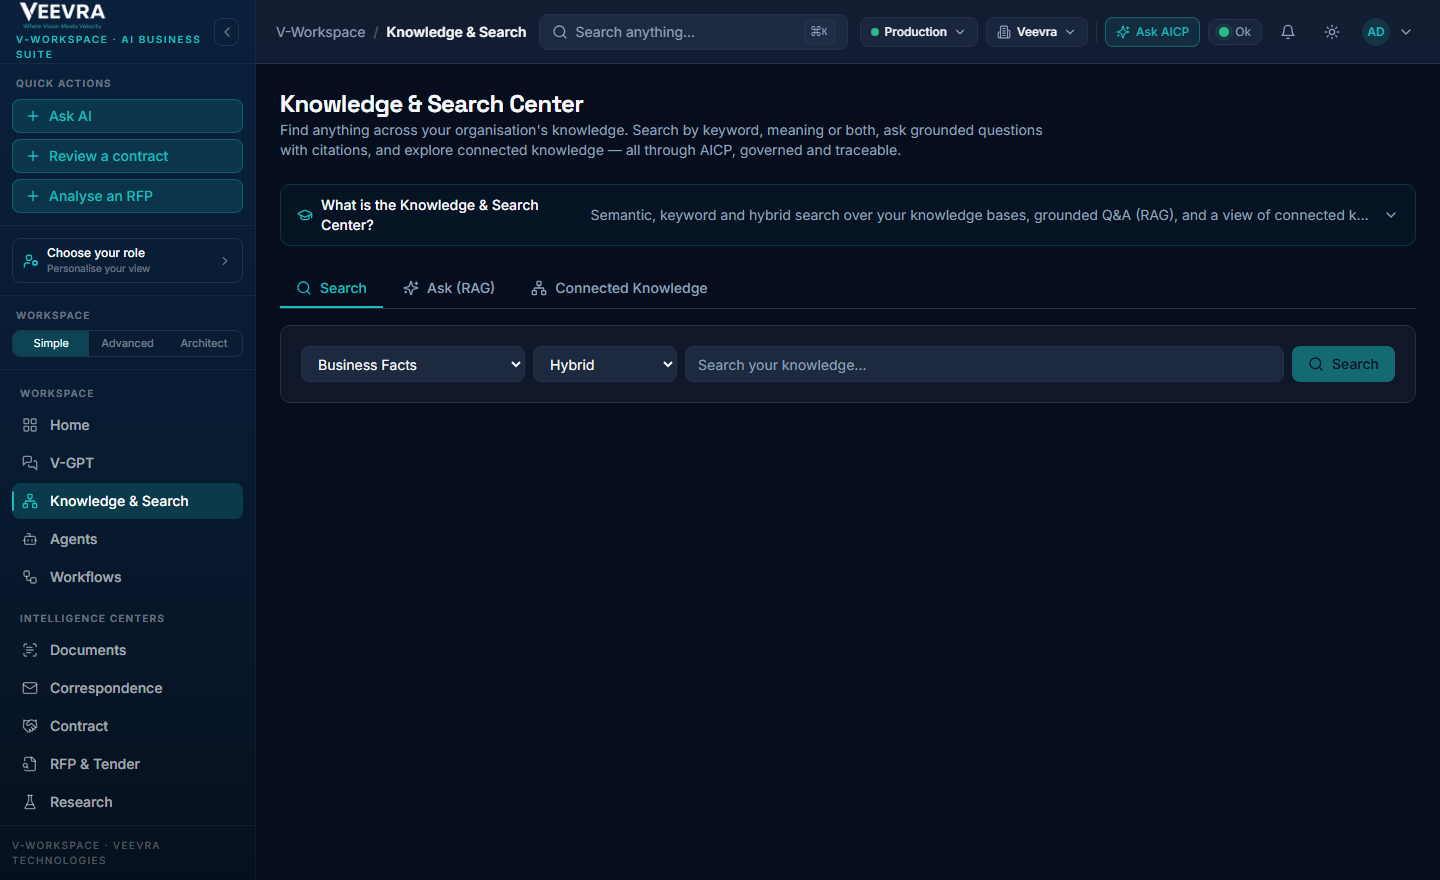1440x880 pixels.
Task: Collapse the sidebar with the chevron button
Action: pos(227,32)
